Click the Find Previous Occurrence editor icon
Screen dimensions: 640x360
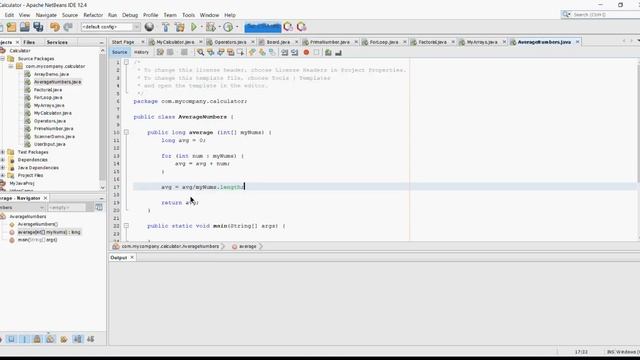click(x=211, y=52)
